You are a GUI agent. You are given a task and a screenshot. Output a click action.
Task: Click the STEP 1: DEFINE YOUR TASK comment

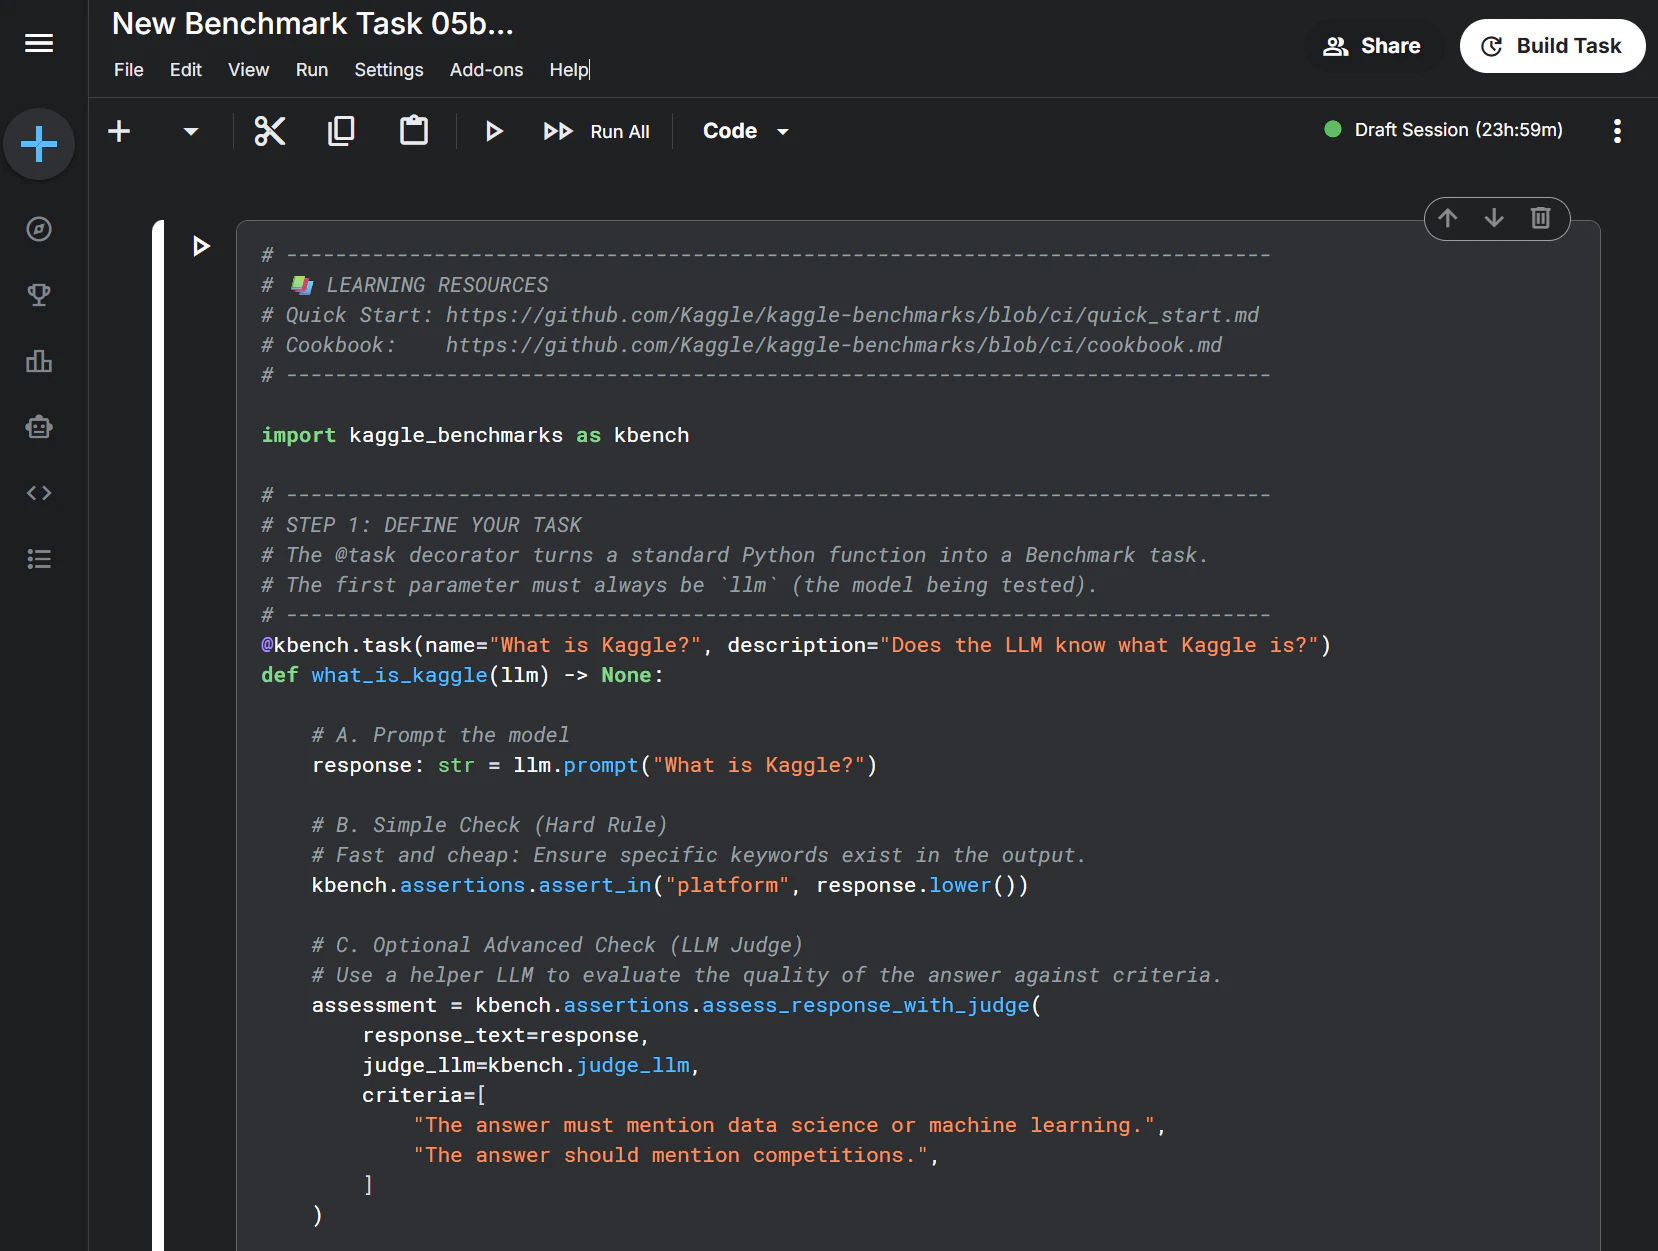point(421,525)
